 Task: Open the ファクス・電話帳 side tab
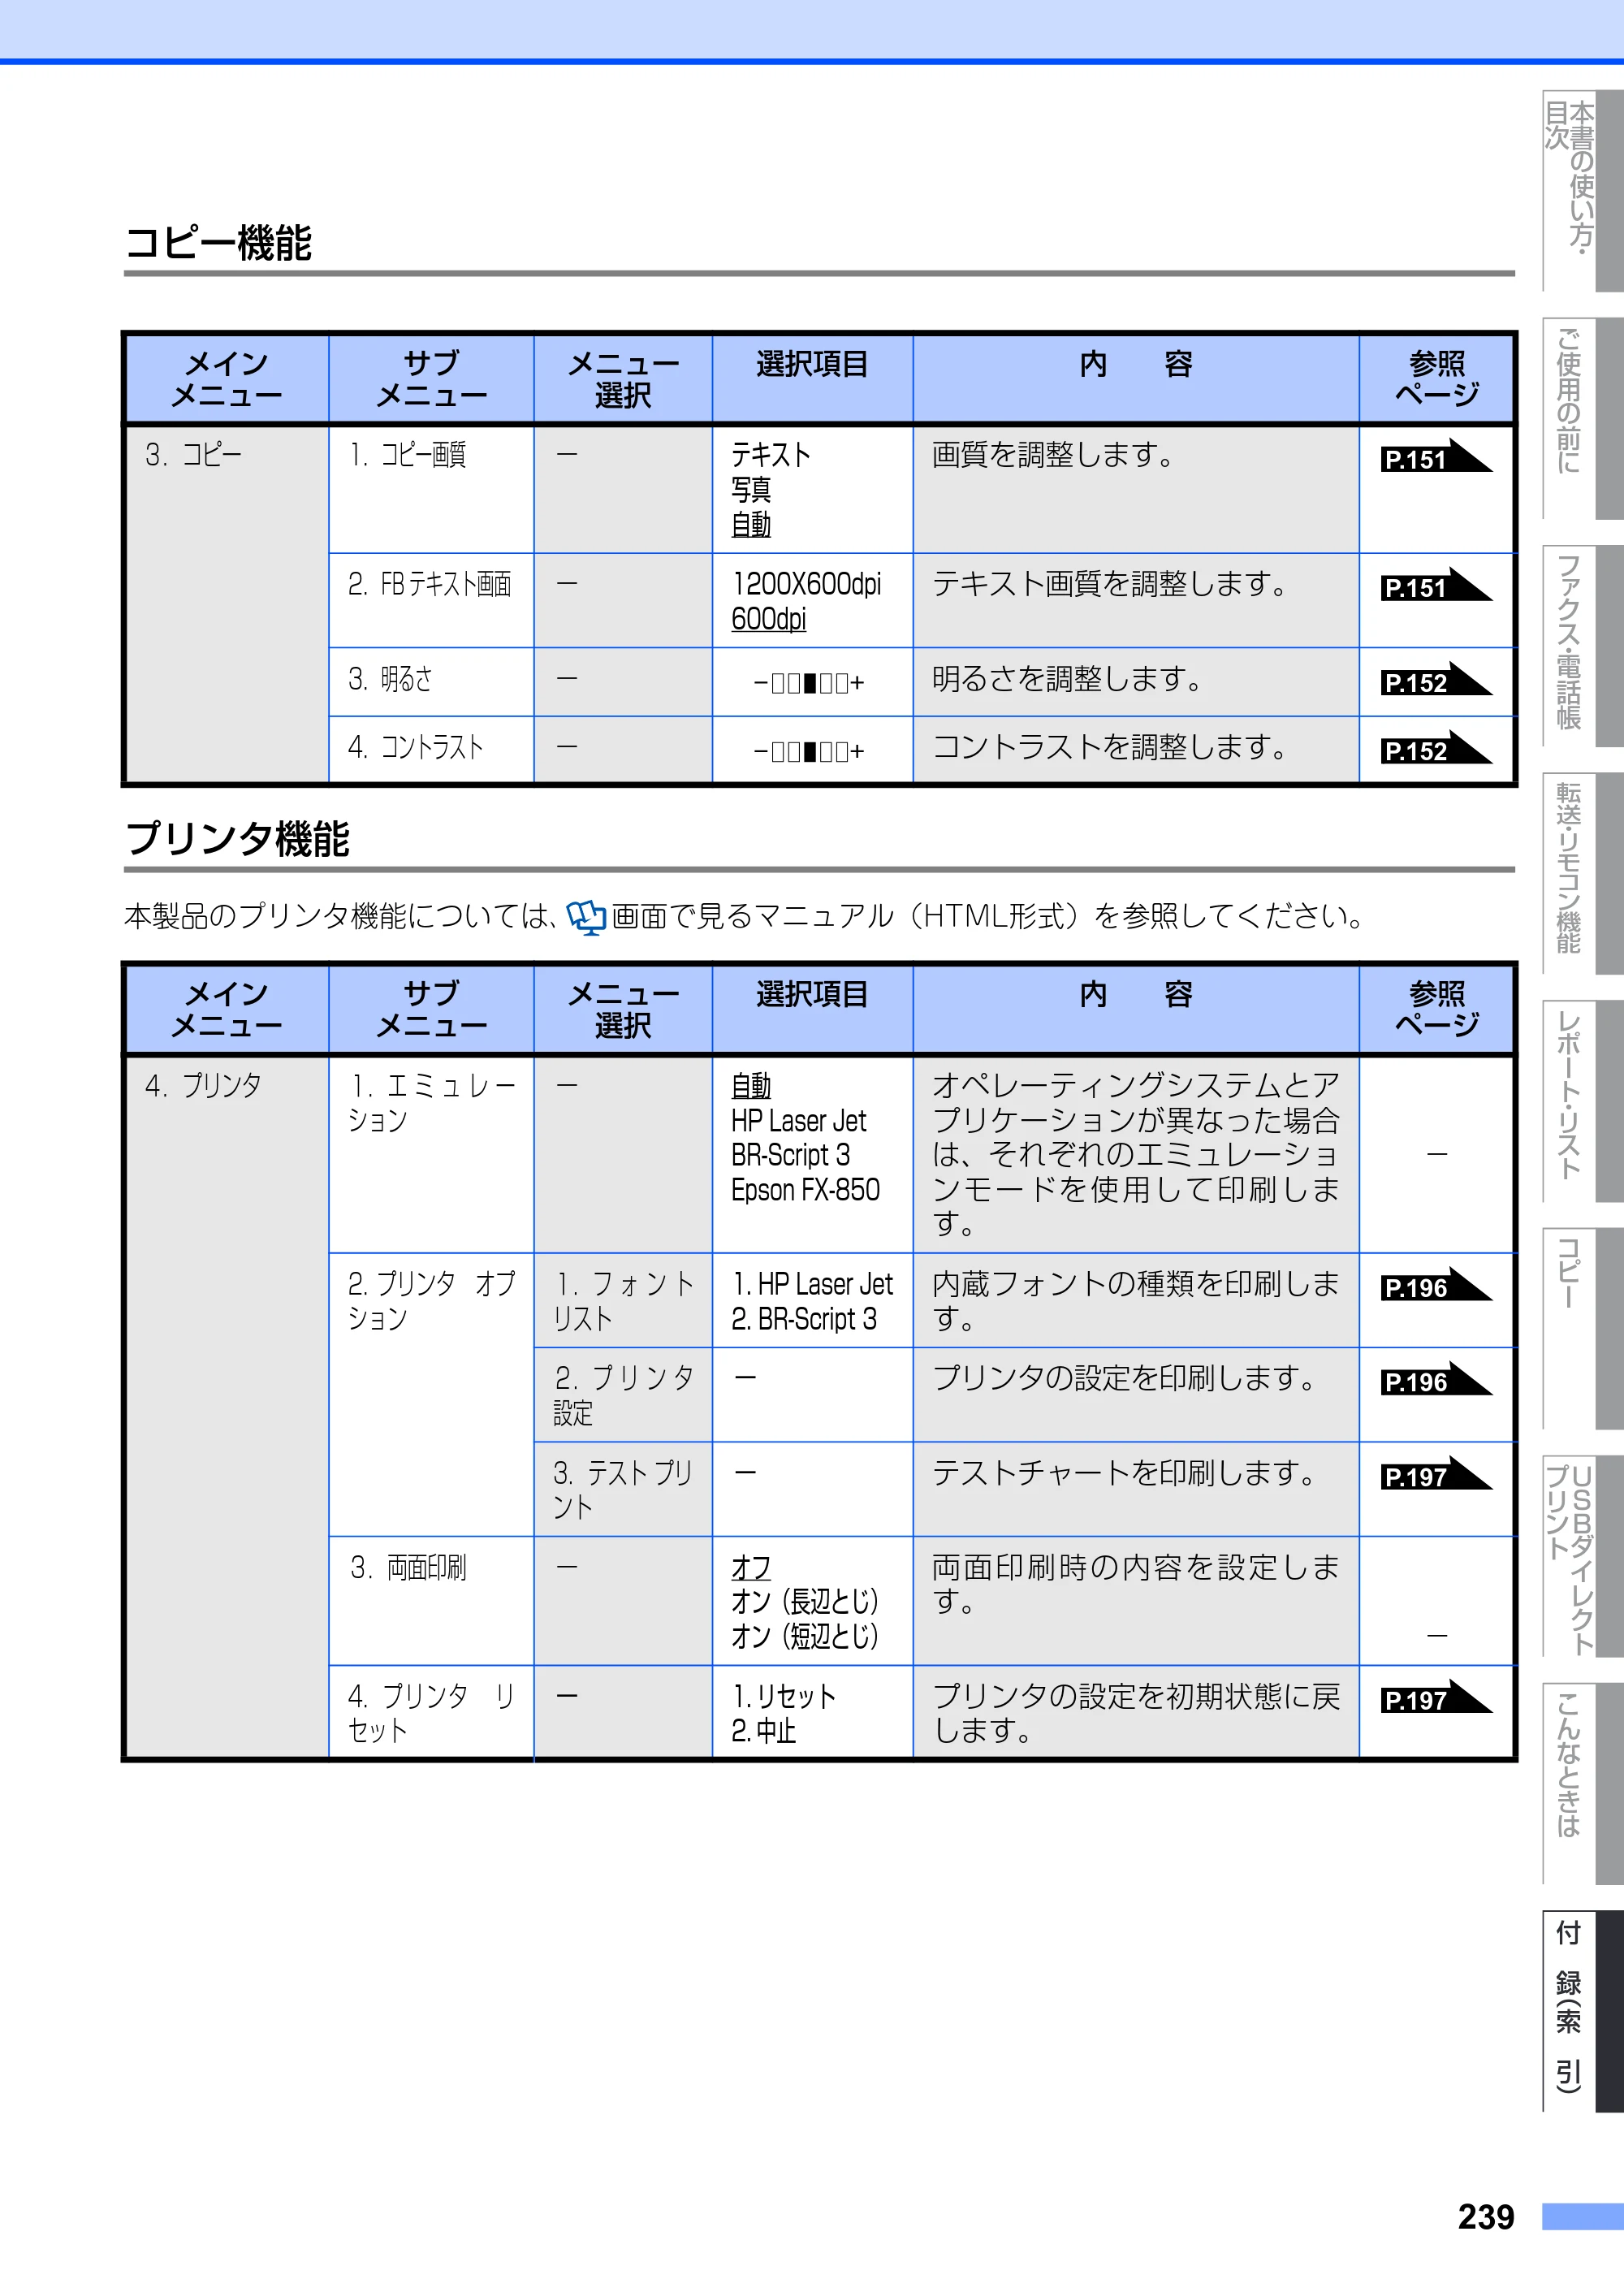pyautogui.click(x=1582, y=645)
